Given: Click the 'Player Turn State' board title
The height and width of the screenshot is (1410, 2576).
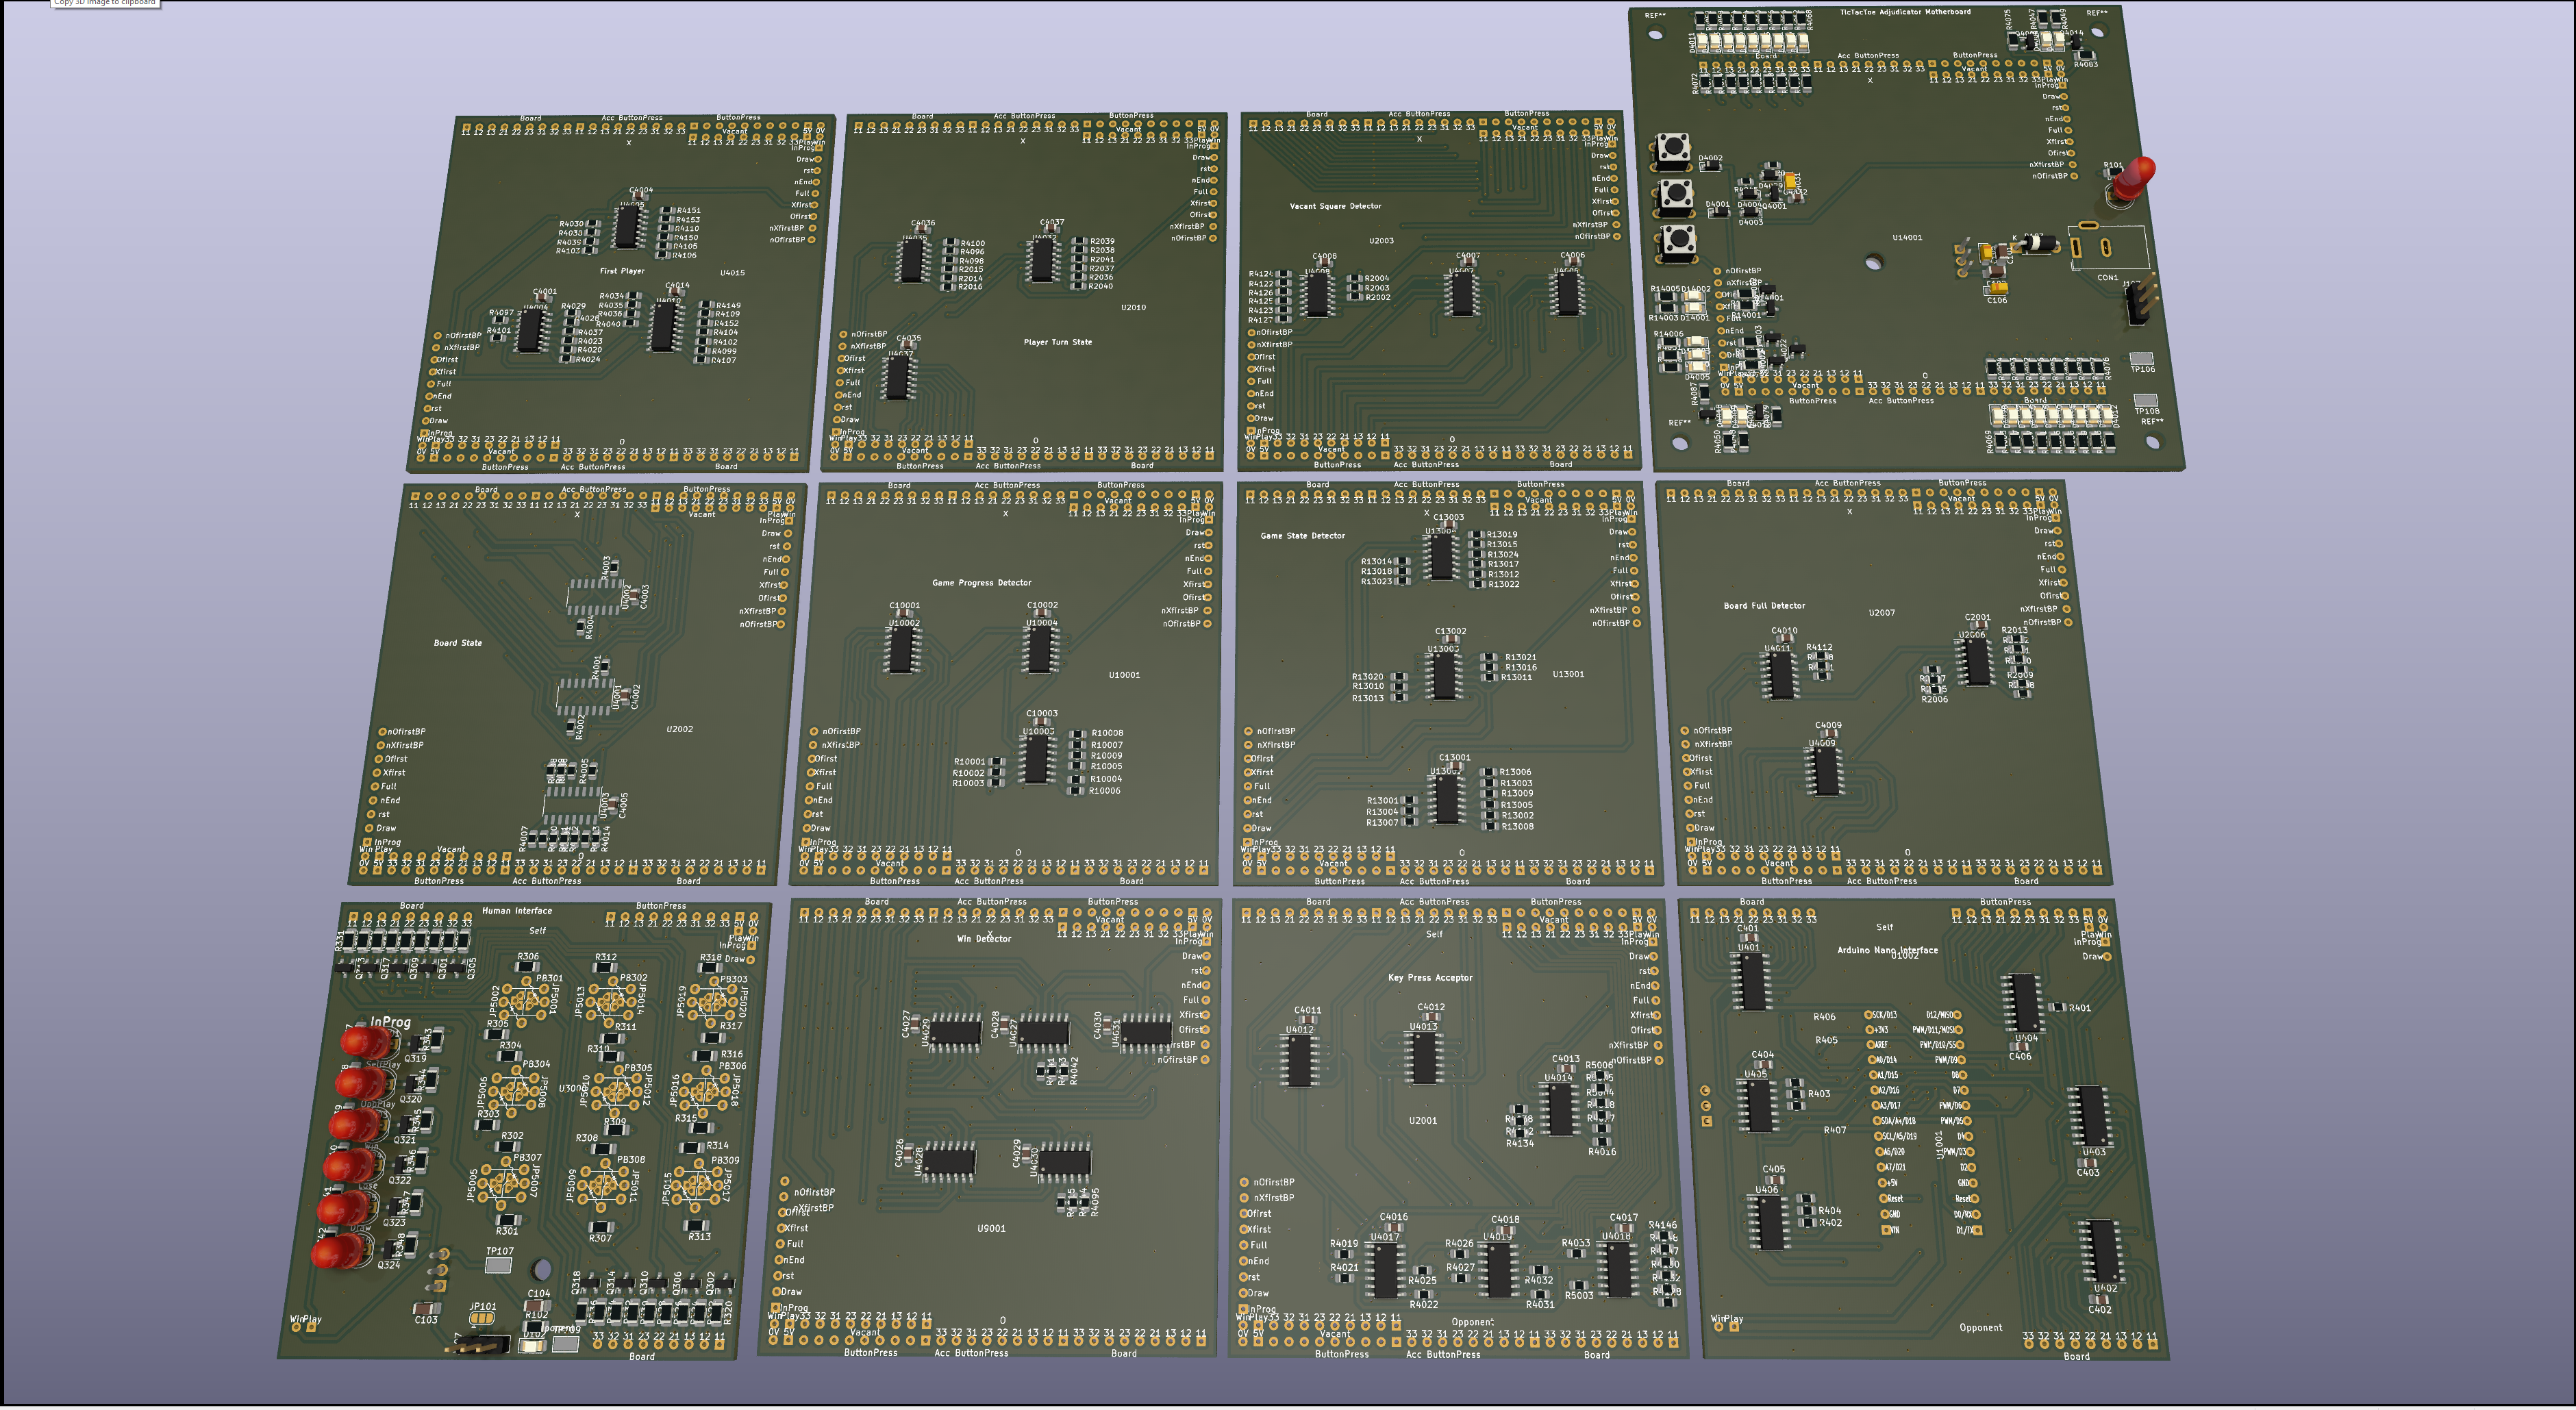Looking at the screenshot, I should 1057,342.
